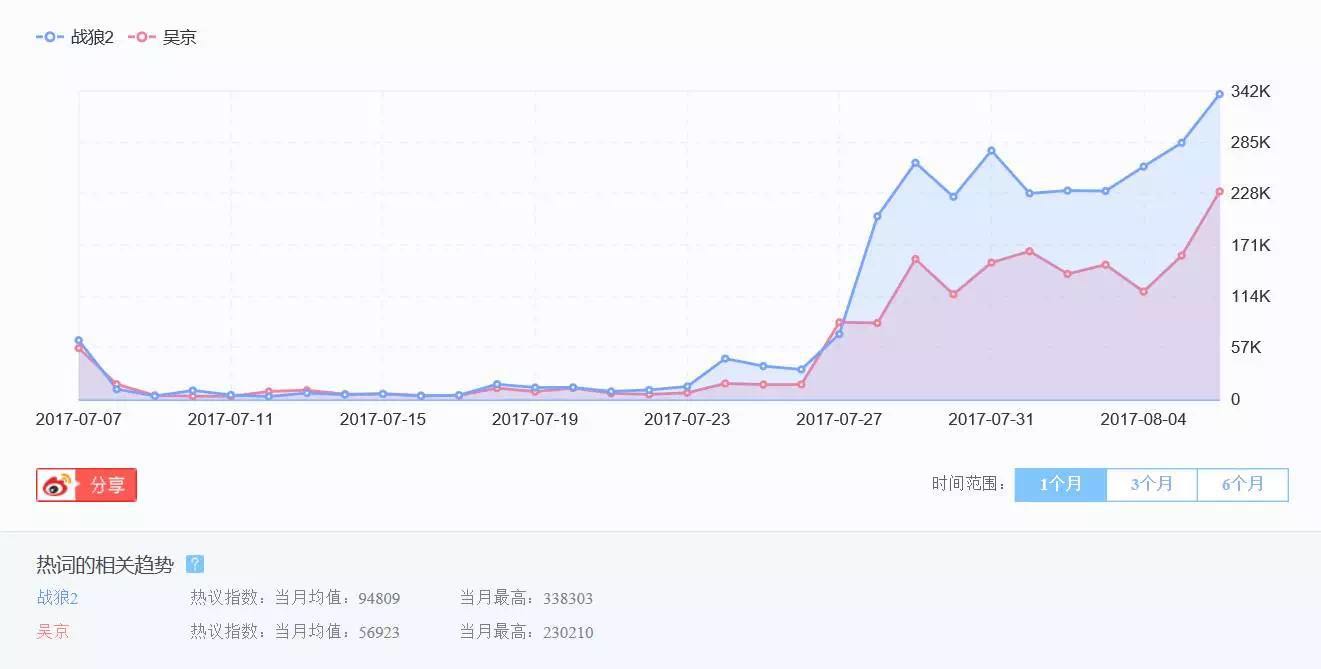Click the 2017-07-11 axis date label
The width and height of the screenshot is (1321, 669).
tap(231, 419)
